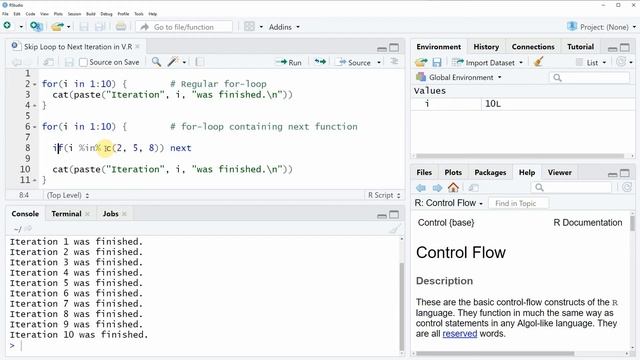
Task: Close the Skip Loop script tab
Action: (138, 47)
